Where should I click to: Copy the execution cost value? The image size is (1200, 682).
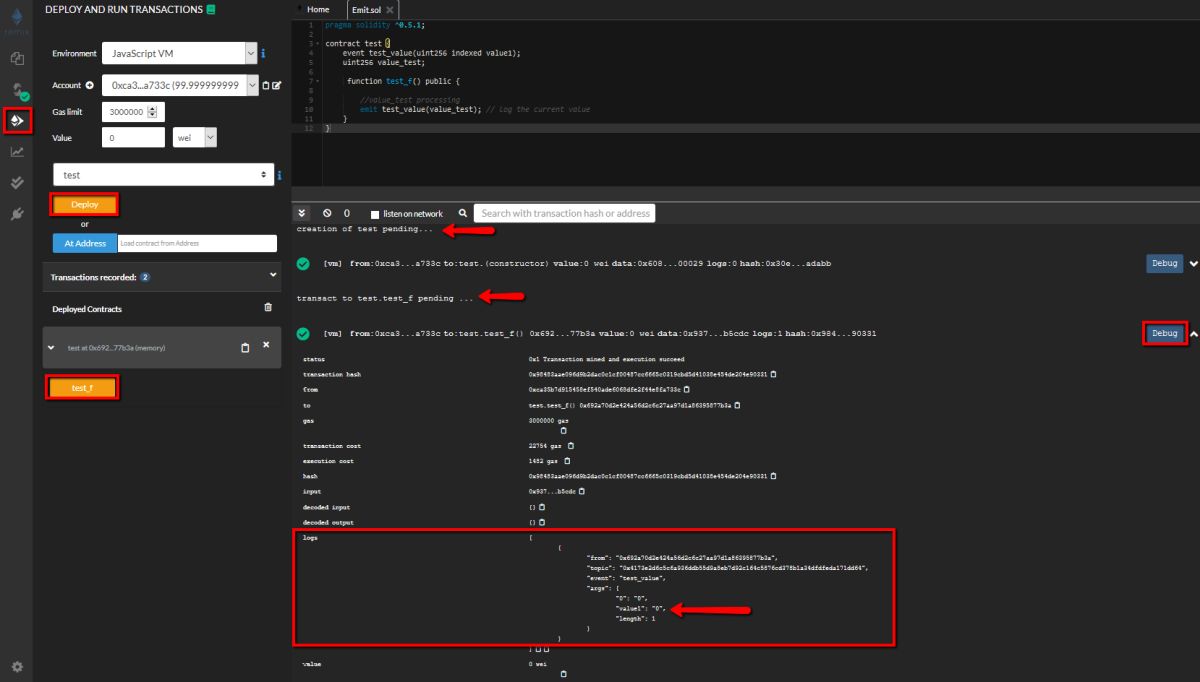coord(567,461)
